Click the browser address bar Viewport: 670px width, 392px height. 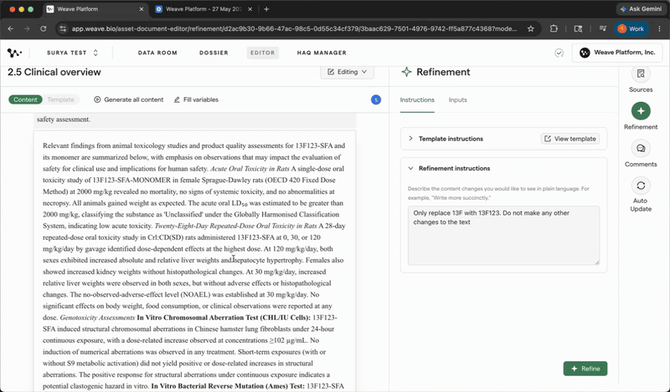[294, 29]
